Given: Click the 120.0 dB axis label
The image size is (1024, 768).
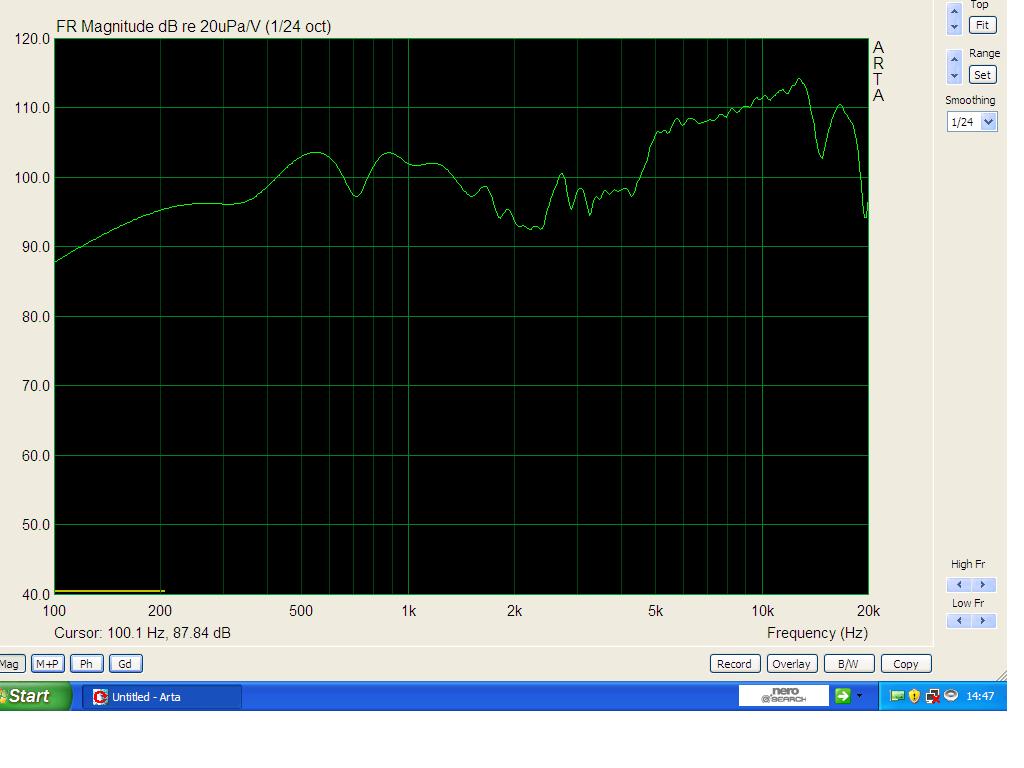Looking at the screenshot, I should (32, 39).
